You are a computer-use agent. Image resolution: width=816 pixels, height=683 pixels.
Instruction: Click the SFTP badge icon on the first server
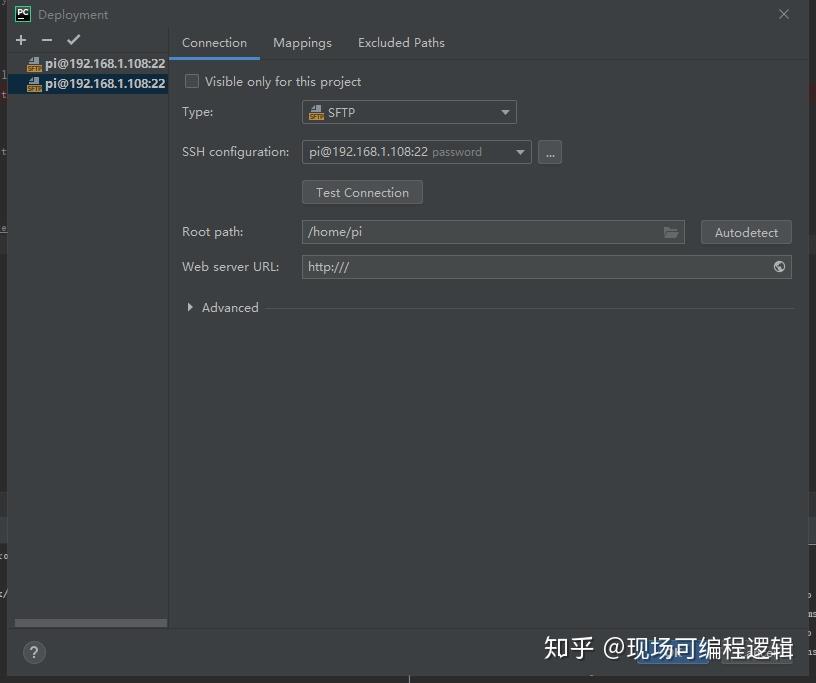(x=33, y=62)
